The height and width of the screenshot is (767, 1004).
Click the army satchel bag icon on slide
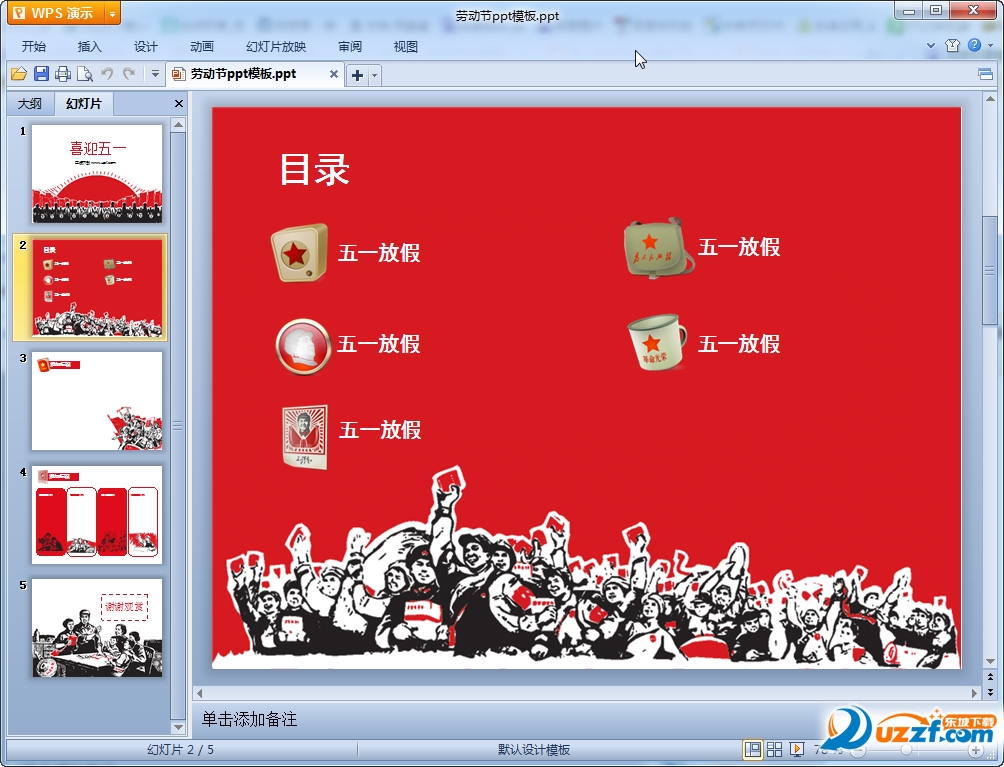(658, 248)
